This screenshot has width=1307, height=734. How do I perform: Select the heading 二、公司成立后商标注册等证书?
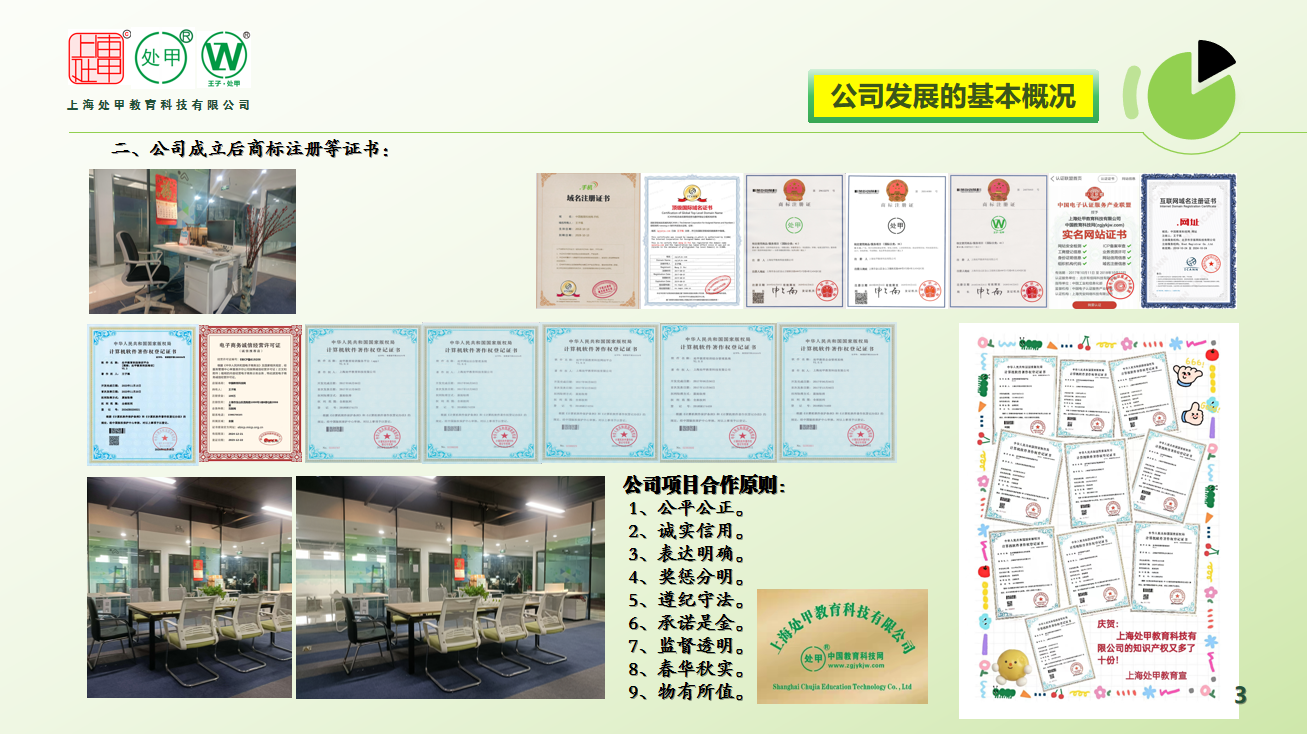click(250, 150)
